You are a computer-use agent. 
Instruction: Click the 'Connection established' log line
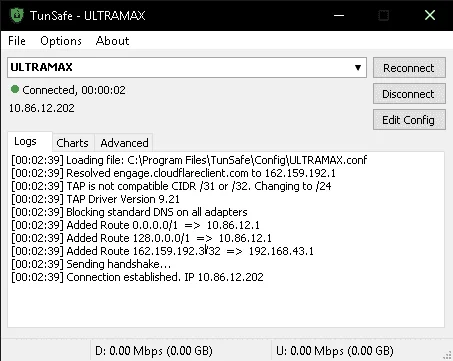pos(137,277)
